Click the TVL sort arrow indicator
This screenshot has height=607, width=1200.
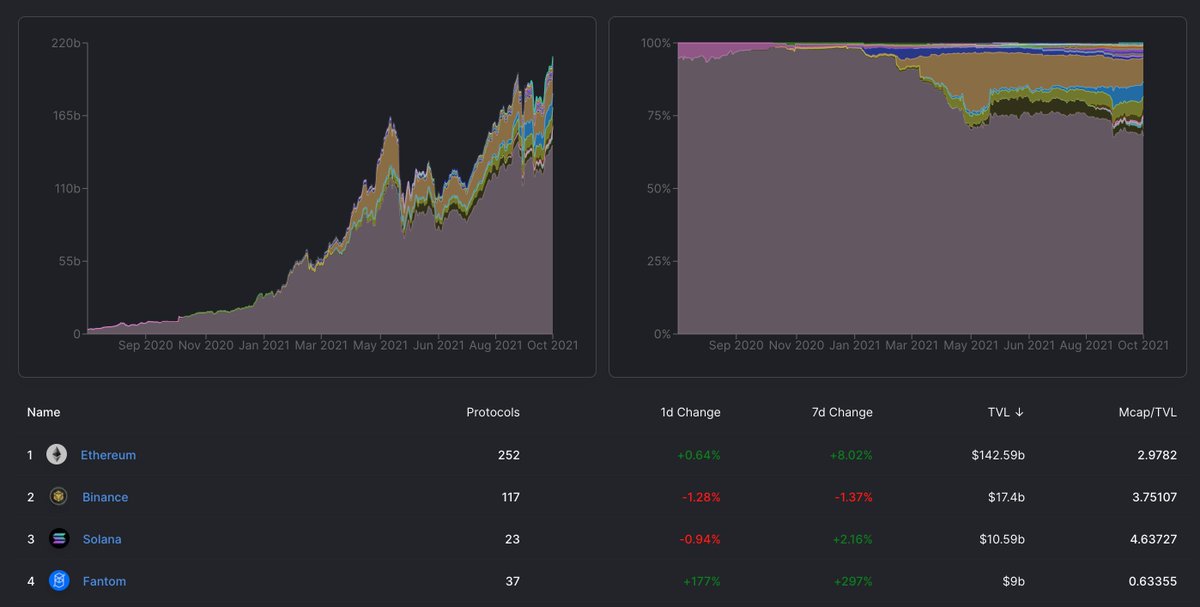[x=1019, y=412]
